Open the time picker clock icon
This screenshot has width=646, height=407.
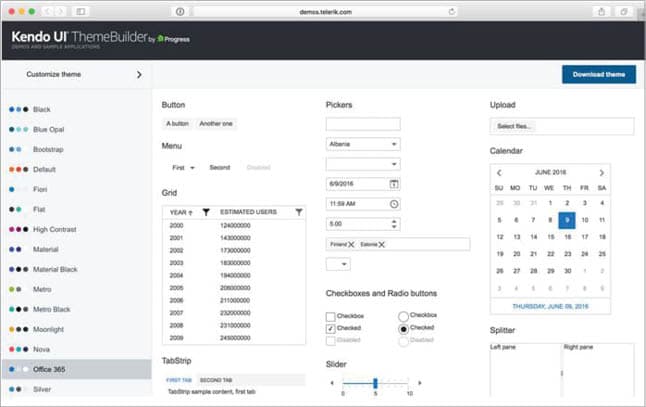click(x=394, y=204)
